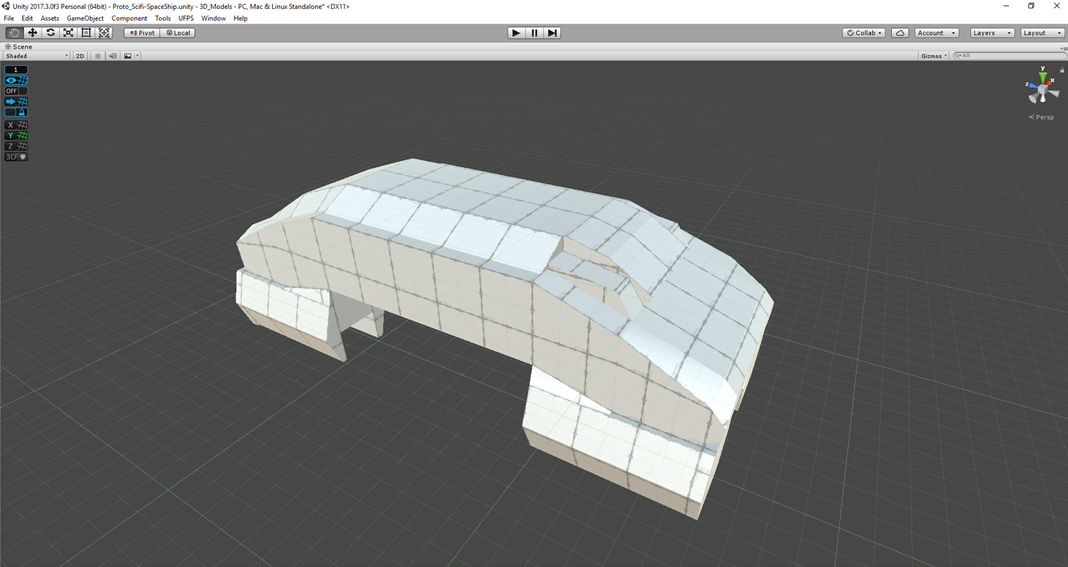Toggle Pivot handle position
The width and height of the screenshot is (1068, 567).
point(142,33)
